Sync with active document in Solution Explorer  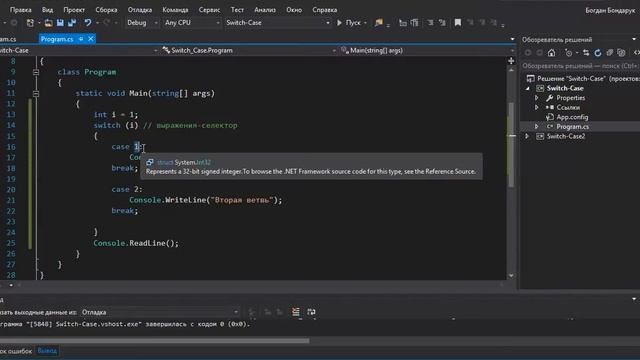586,53
